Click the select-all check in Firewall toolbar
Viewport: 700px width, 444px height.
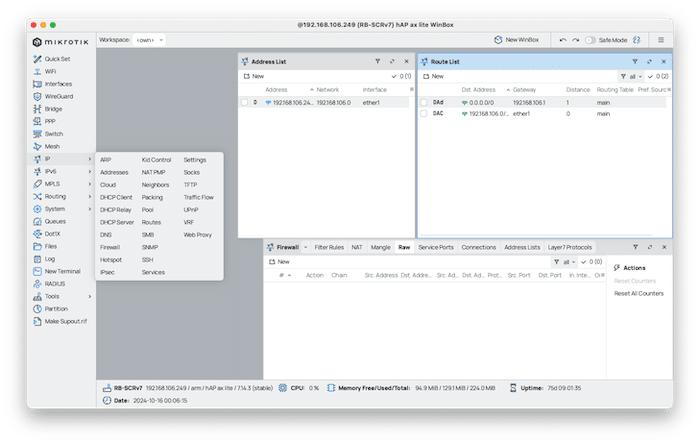[584, 262]
